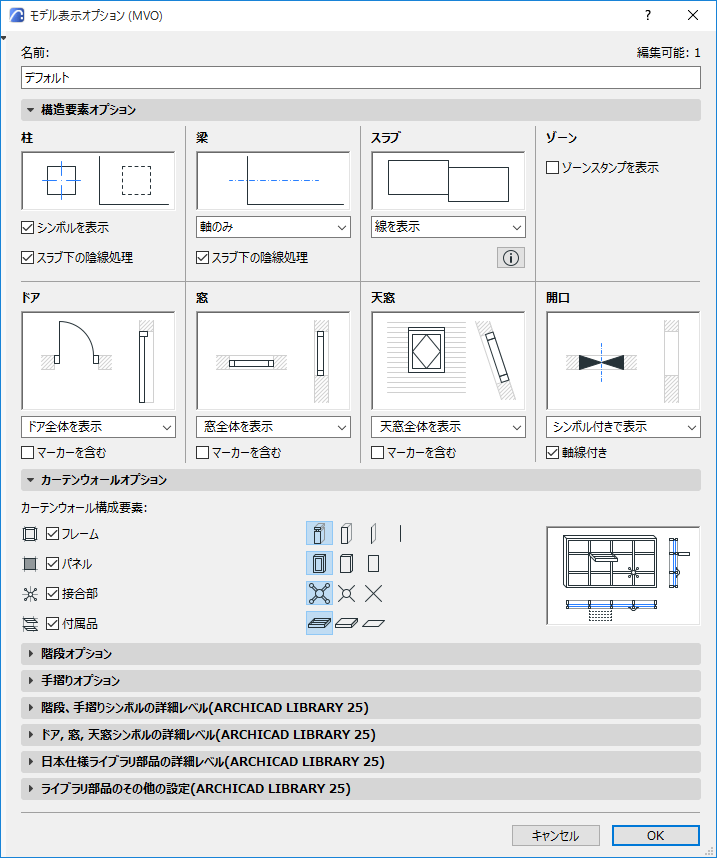
Task: Click the 名前 input field
Action: point(361,78)
